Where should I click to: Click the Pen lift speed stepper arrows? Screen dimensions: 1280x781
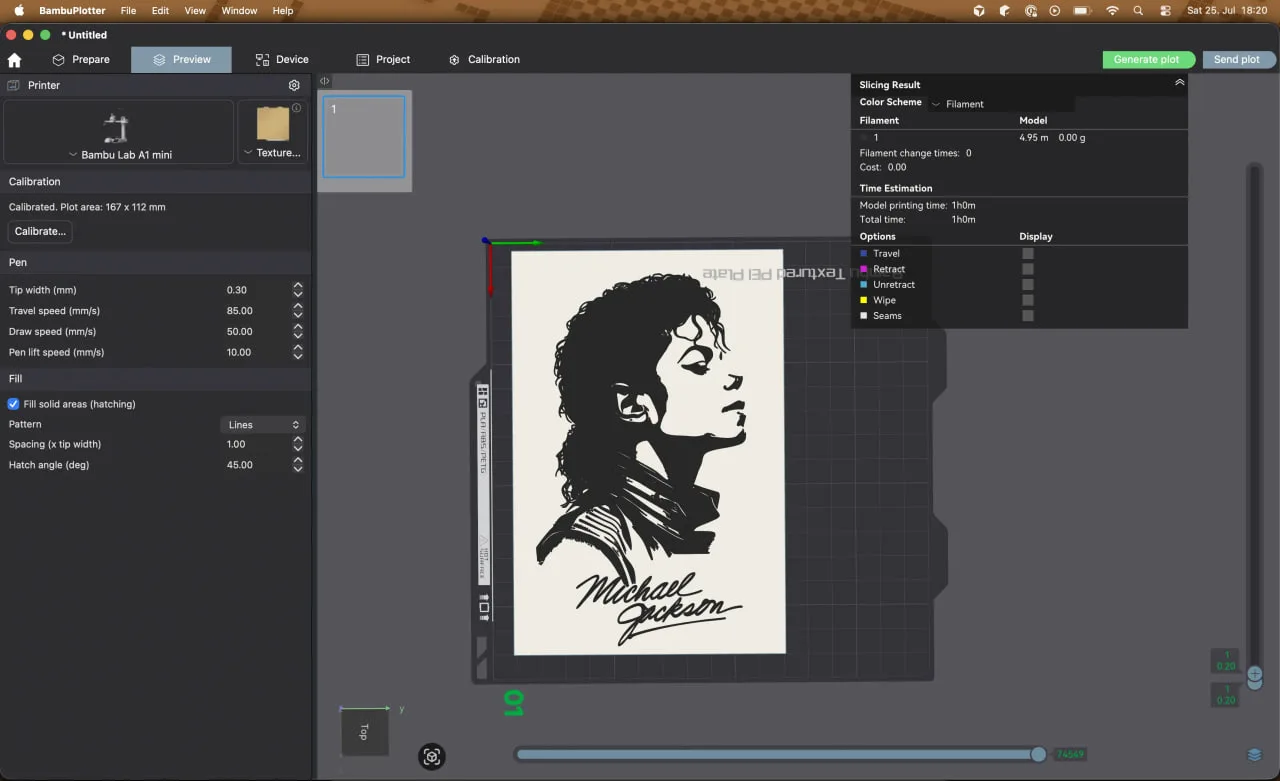298,352
